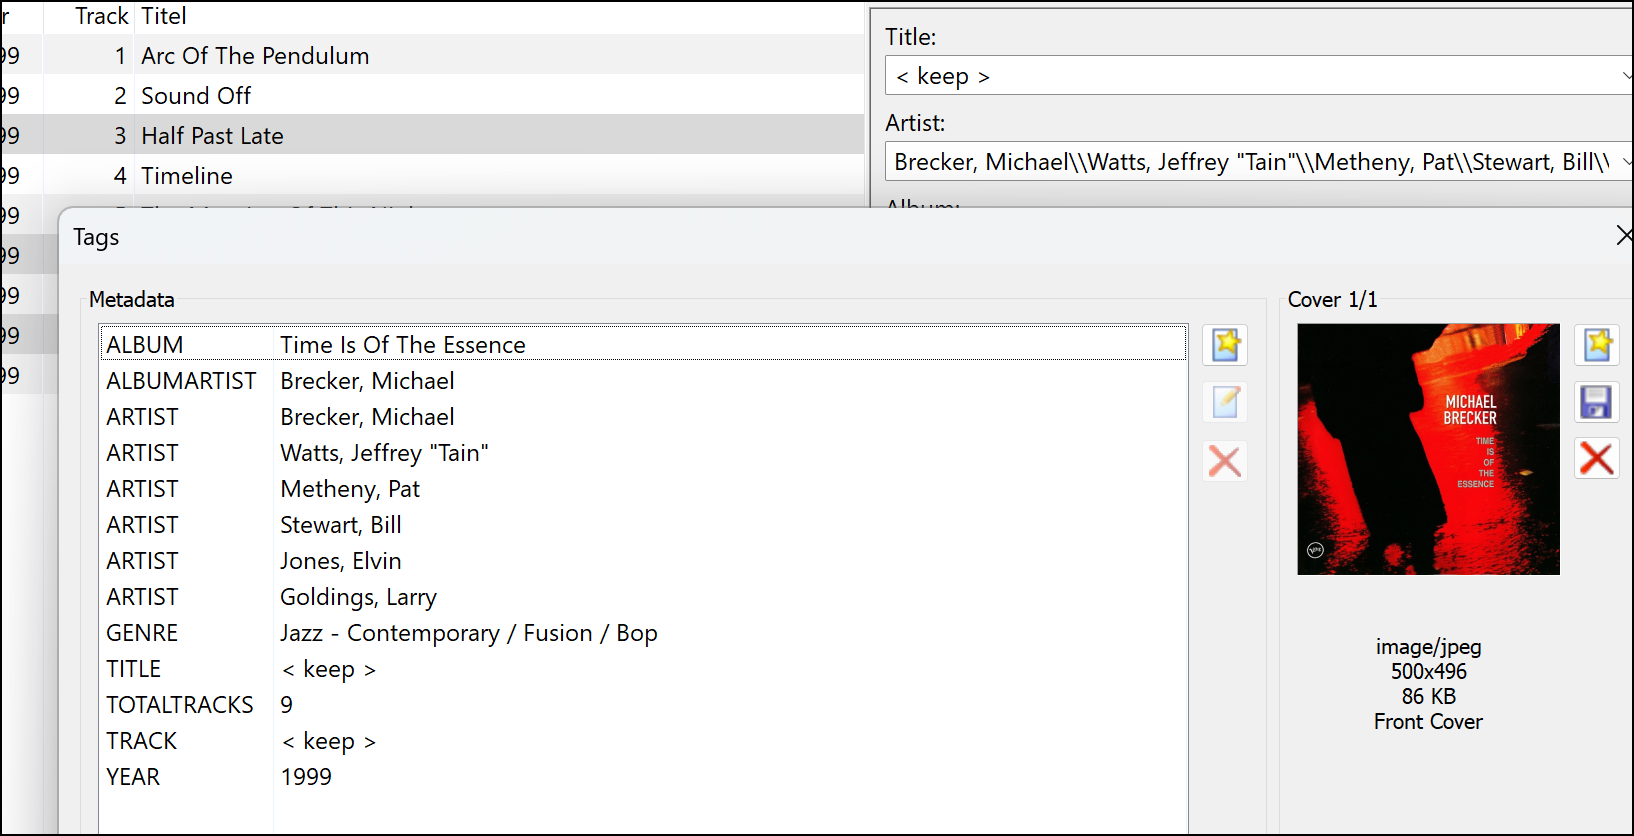This screenshot has width=1634, height=836.
Task: Click the remove metadata field red X
Action: [1225, 461]
